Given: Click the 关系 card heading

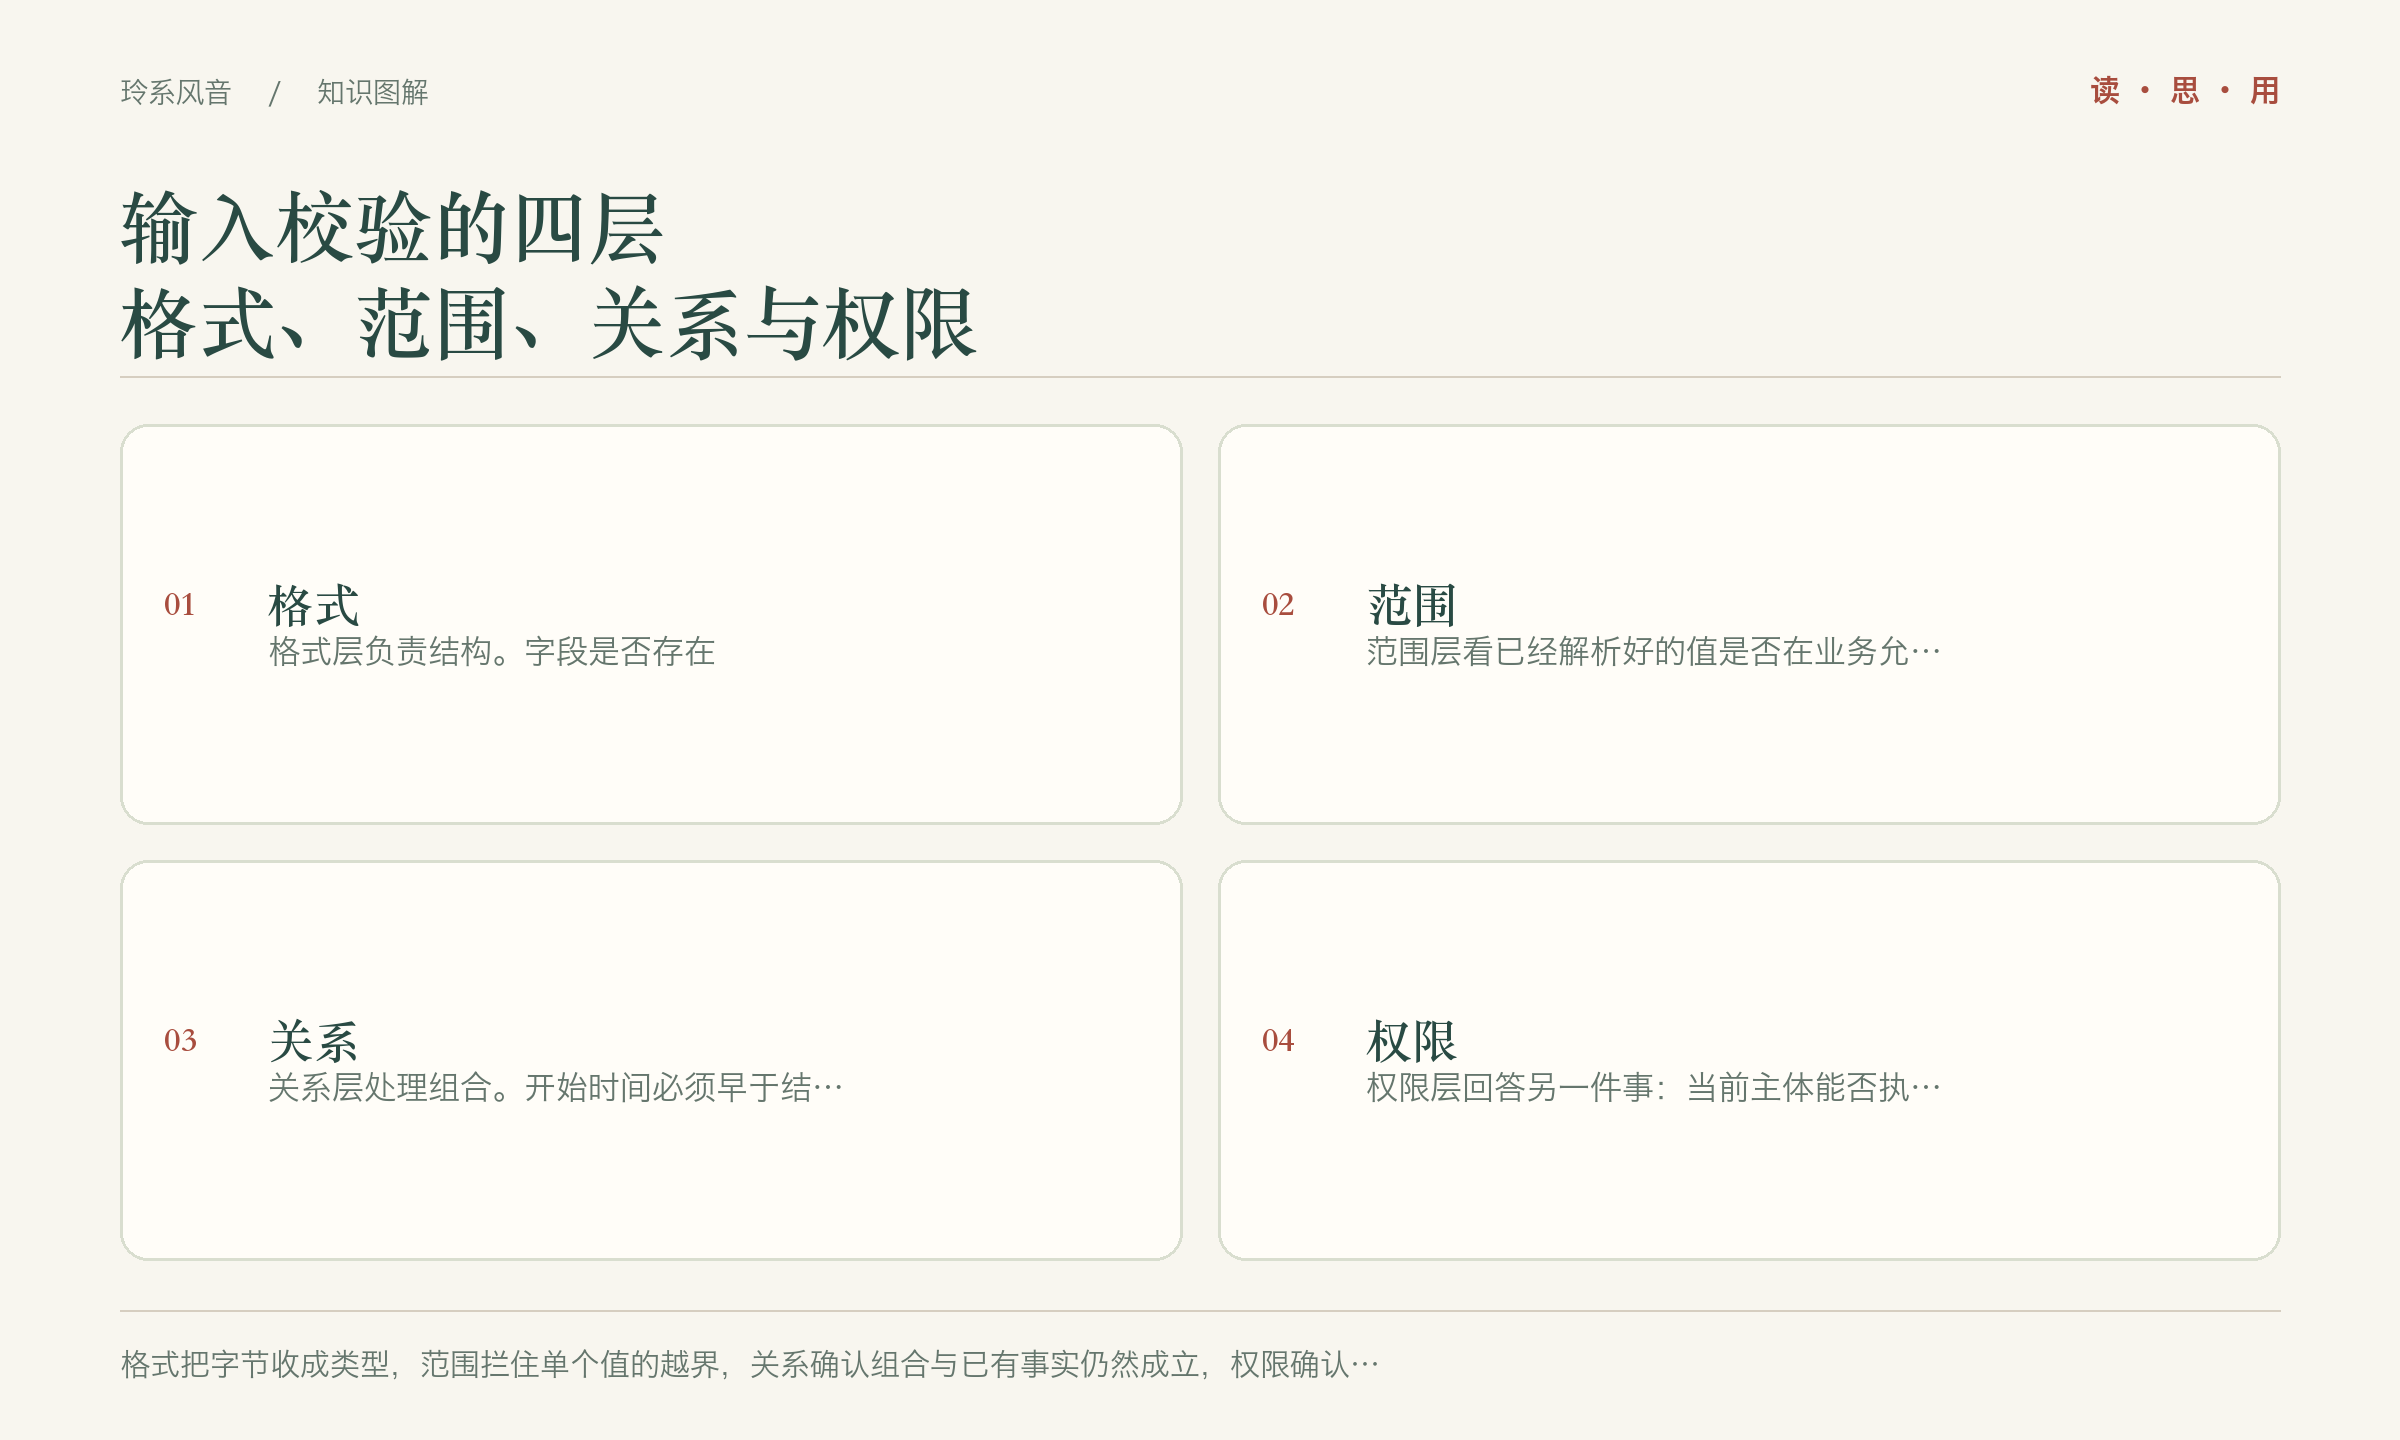Looking at the screenshot, I should [x=314, y=1041].
